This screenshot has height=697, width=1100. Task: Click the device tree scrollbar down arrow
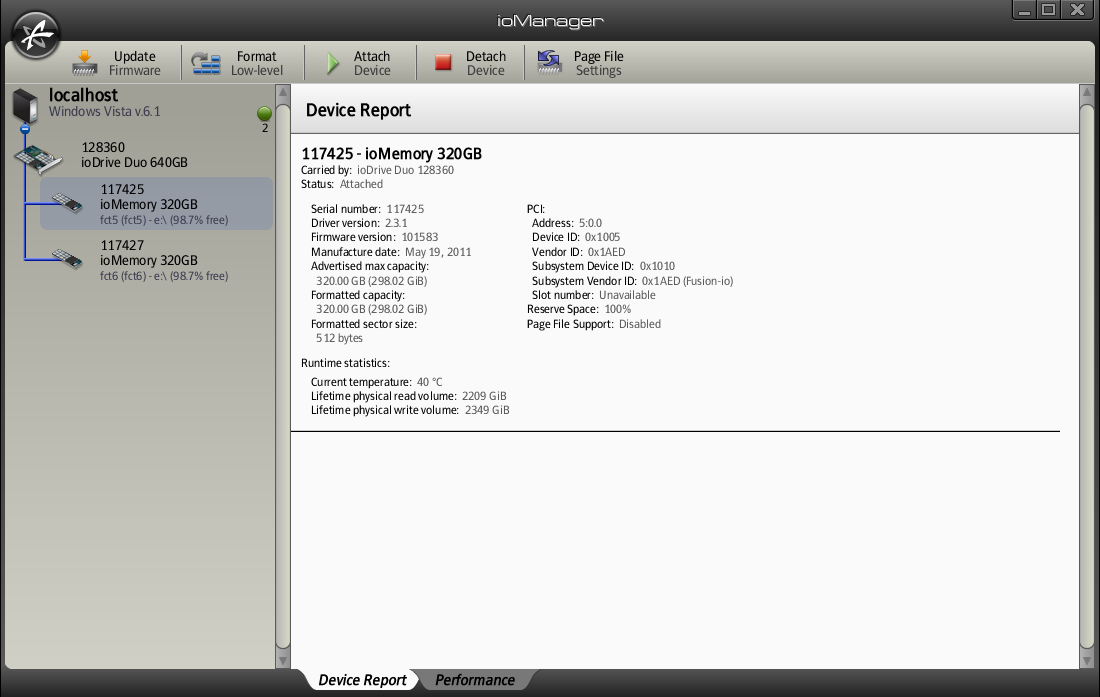[283, 659]
